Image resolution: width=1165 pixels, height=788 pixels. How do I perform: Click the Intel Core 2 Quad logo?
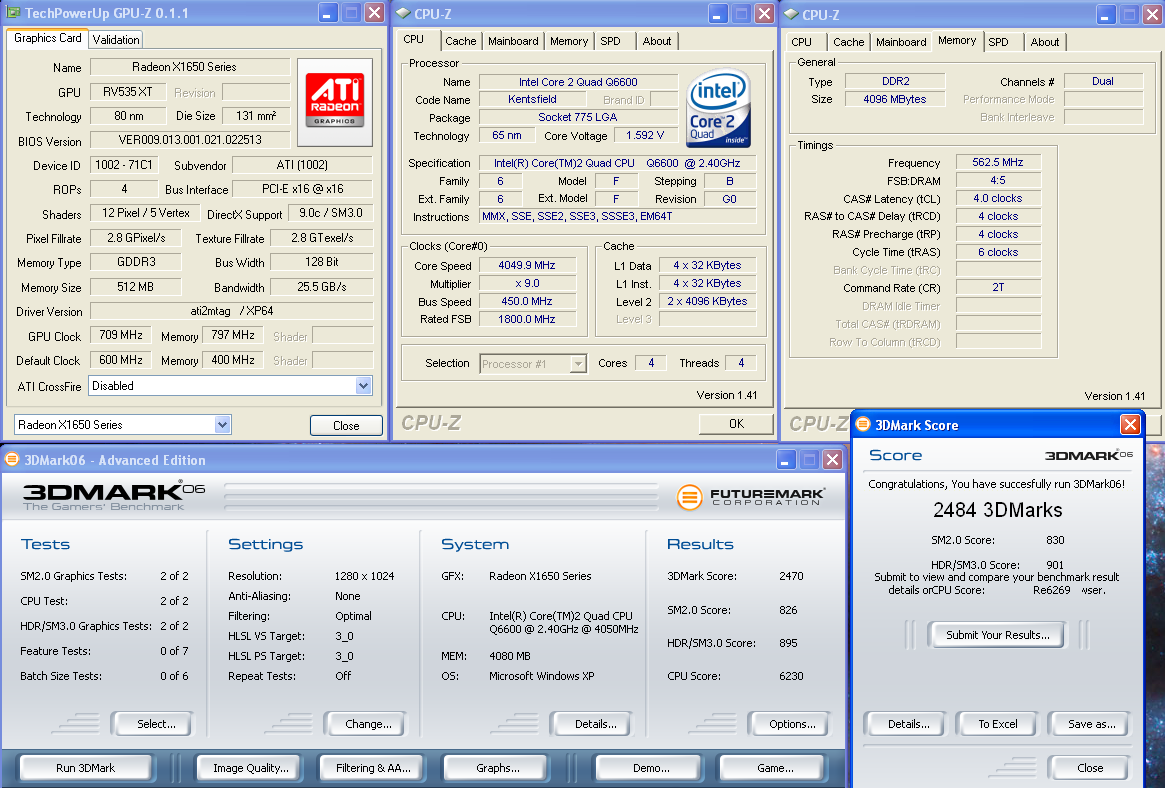point(718,108)
